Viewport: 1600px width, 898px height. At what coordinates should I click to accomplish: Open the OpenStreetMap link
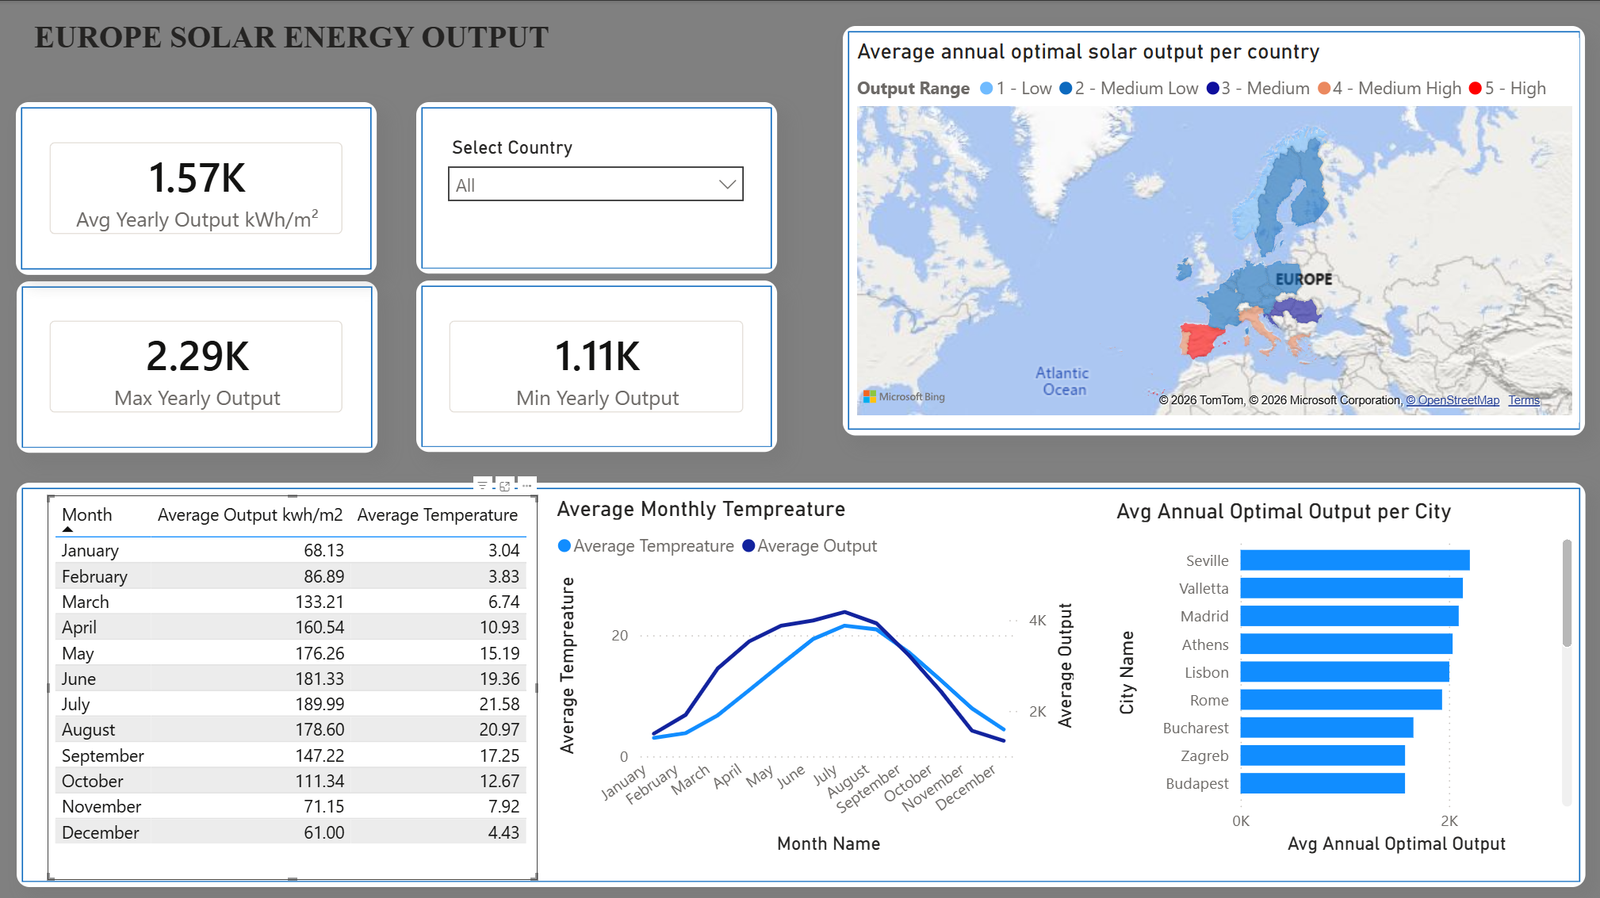pyautogui.click(x=1453, y=400)
